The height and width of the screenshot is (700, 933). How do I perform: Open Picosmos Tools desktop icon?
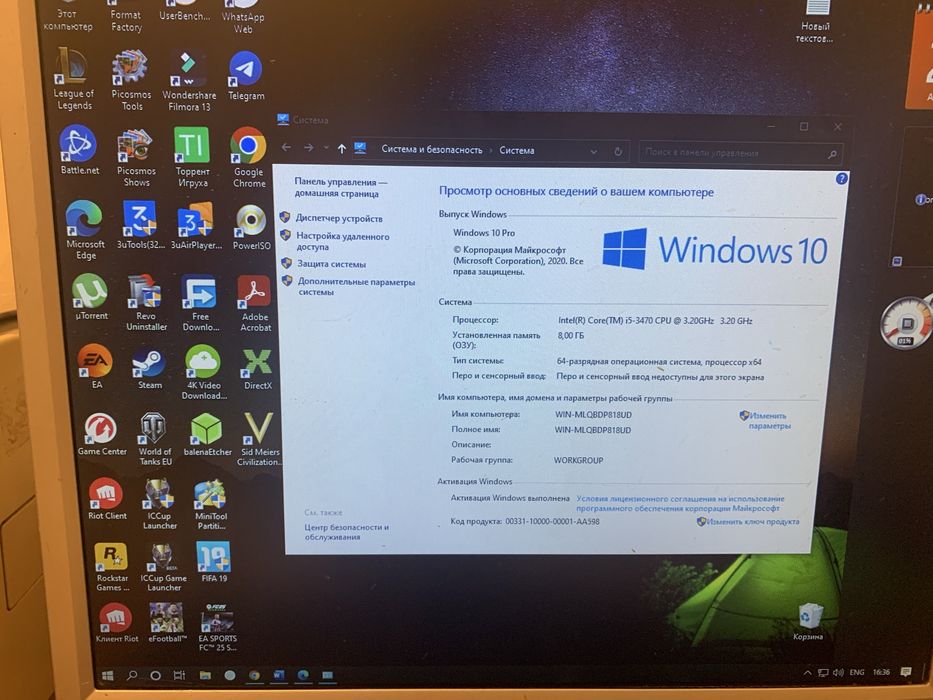[131, 80]
